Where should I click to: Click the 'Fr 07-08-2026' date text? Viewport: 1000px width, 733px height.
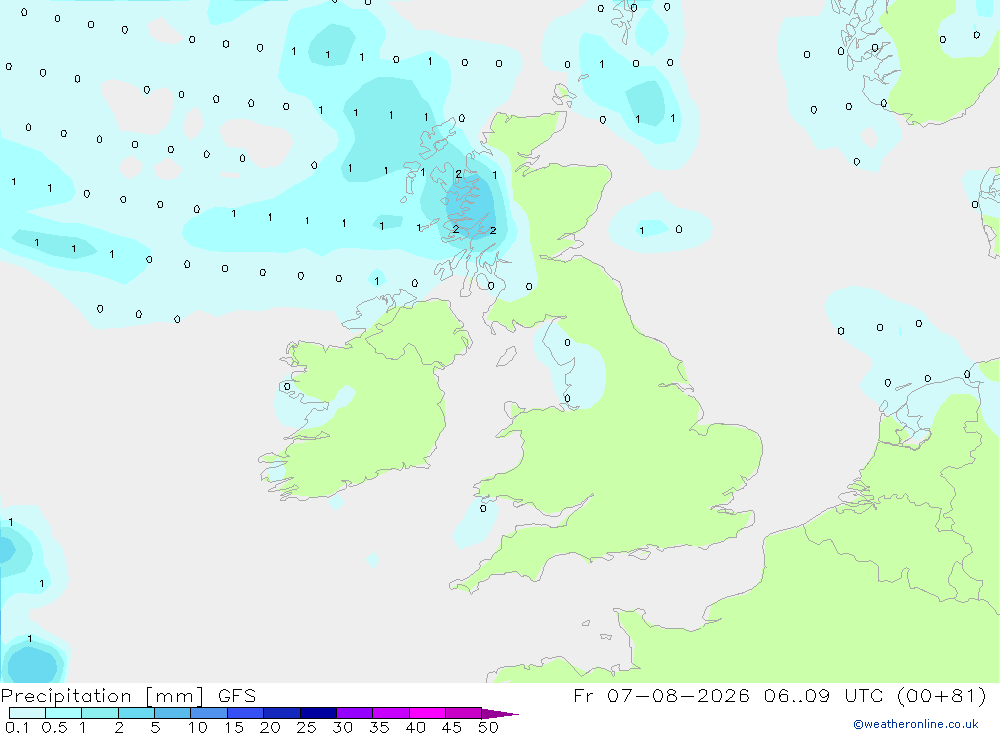[x=661, y=695]
